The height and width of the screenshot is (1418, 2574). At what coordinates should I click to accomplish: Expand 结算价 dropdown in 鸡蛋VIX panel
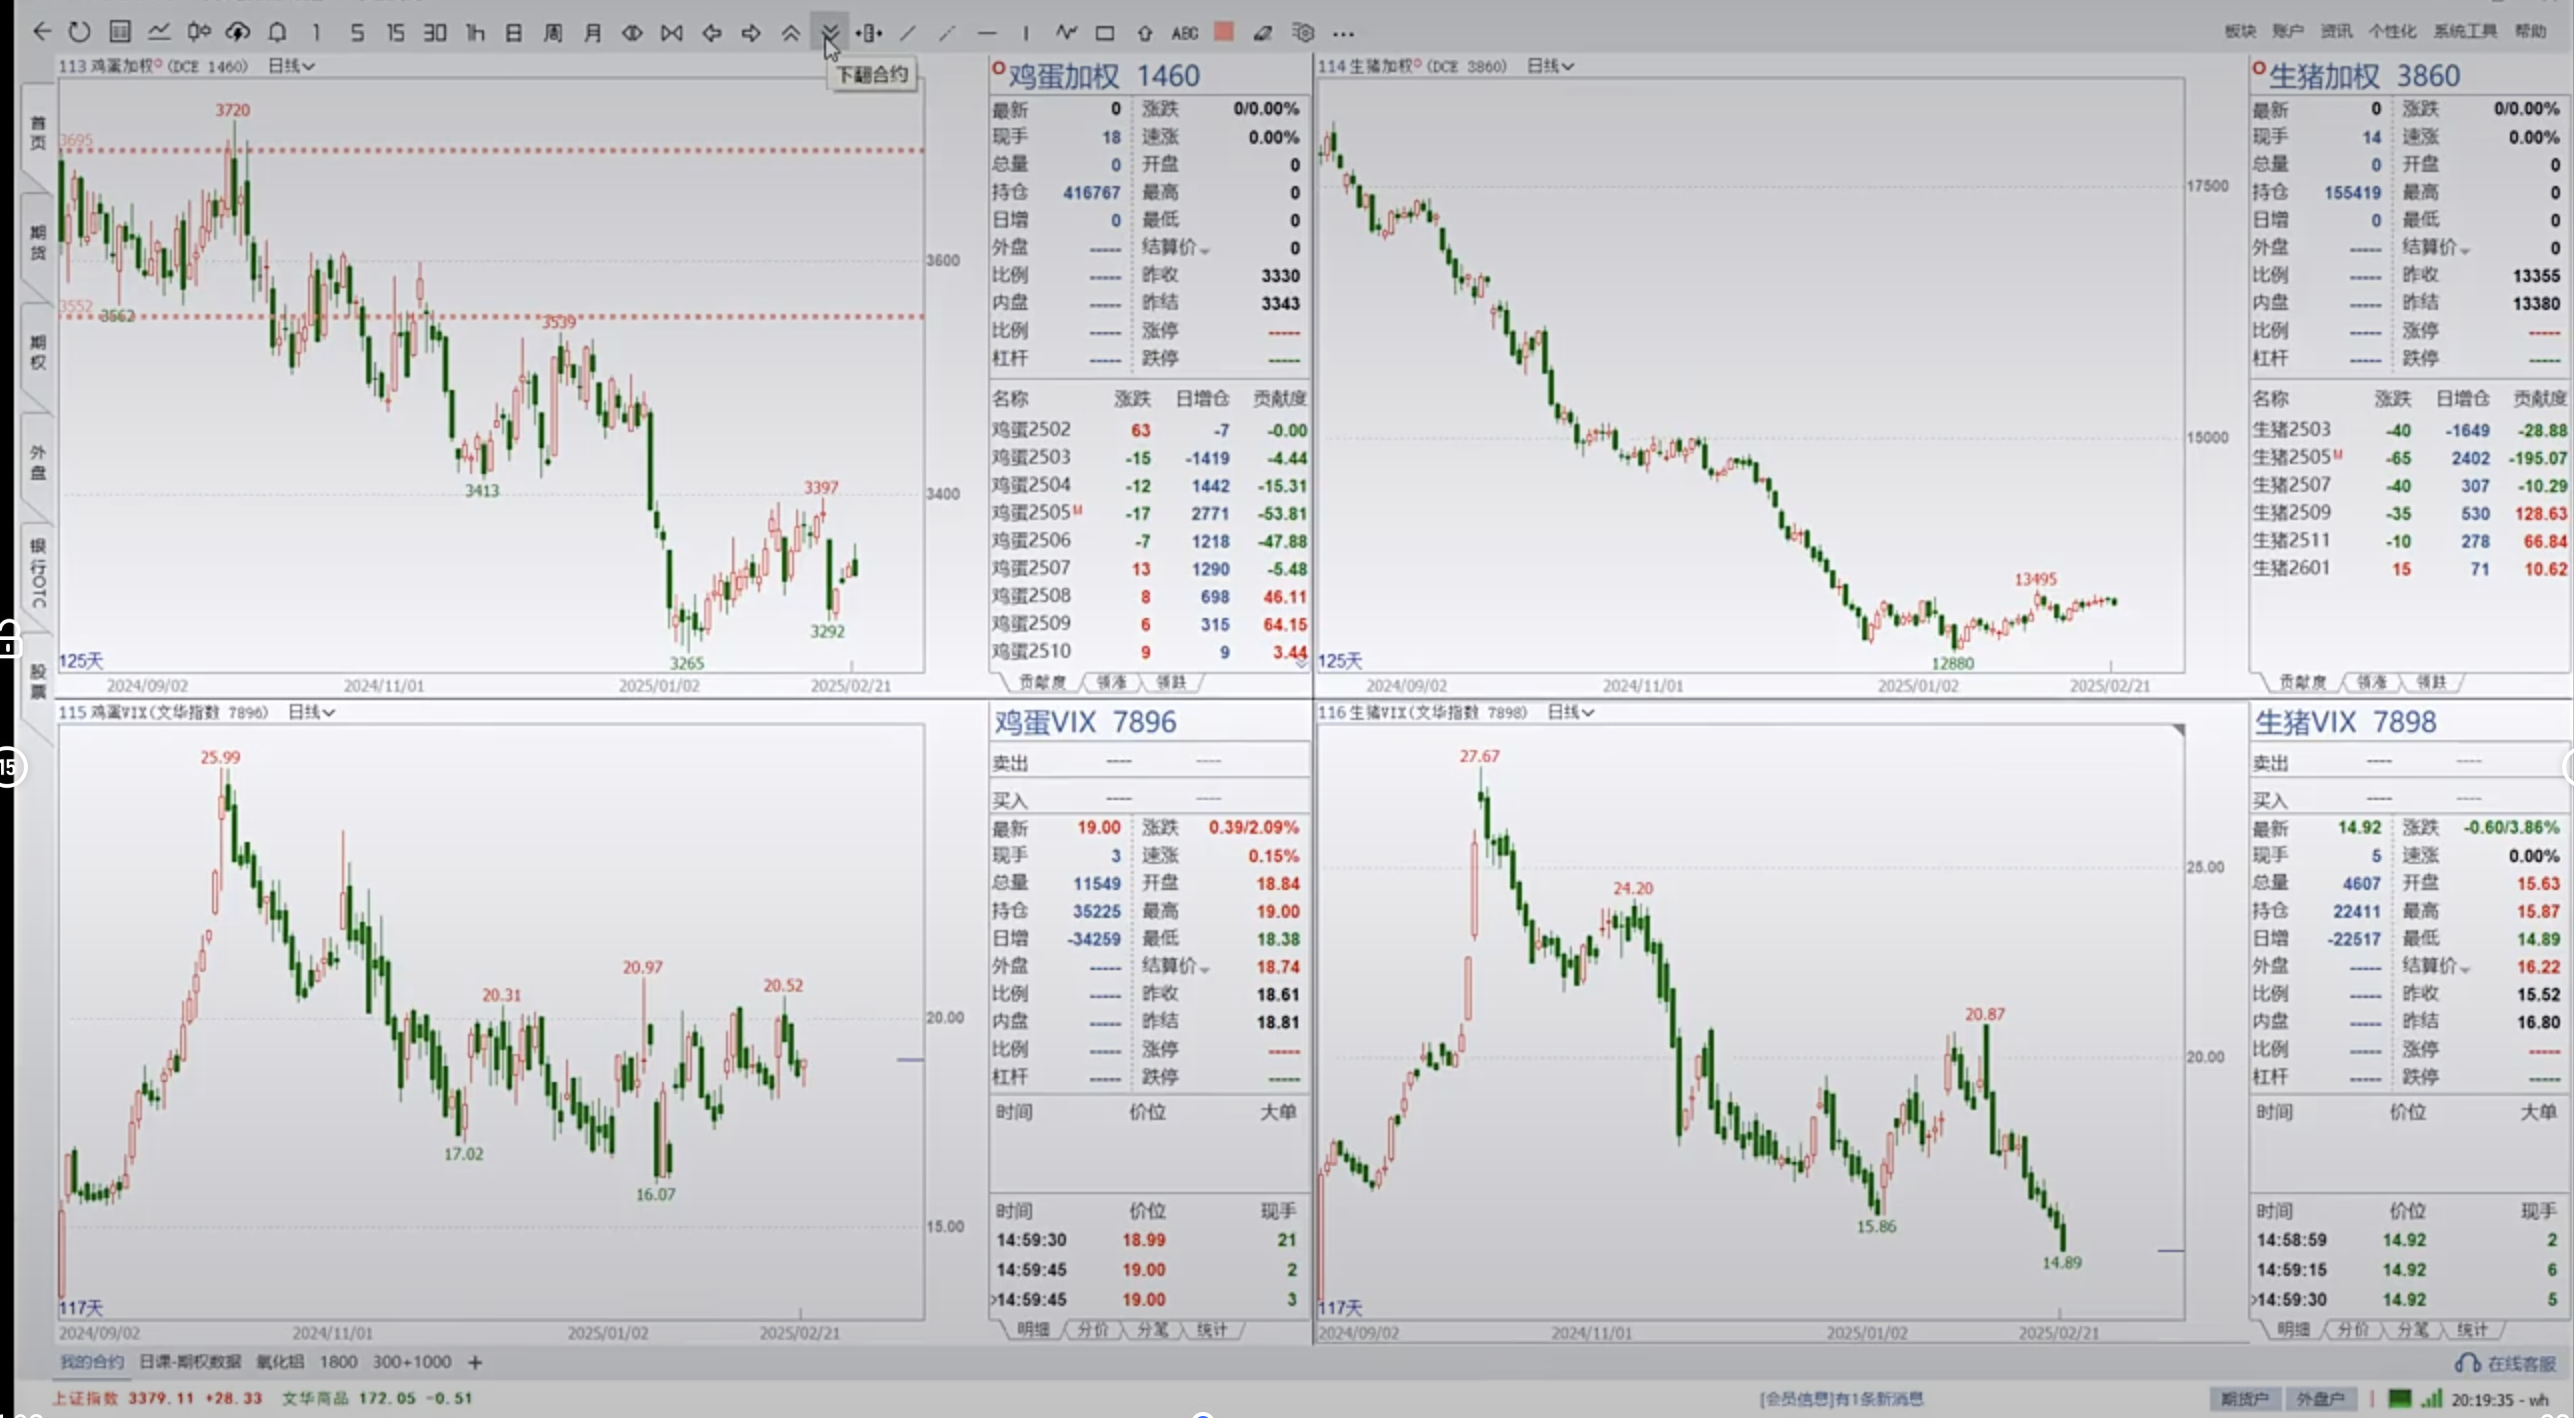pos(1204,969)
